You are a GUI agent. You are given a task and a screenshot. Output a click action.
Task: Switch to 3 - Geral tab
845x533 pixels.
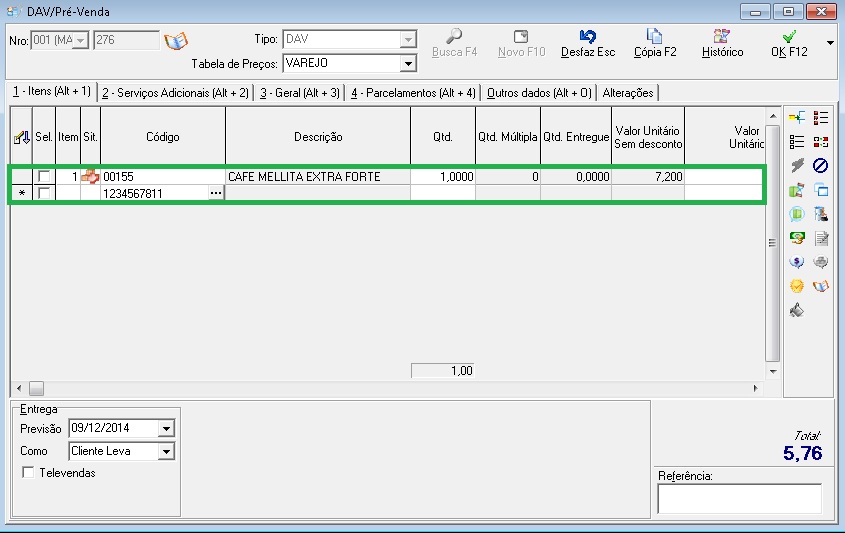click(x=300, y=93)
